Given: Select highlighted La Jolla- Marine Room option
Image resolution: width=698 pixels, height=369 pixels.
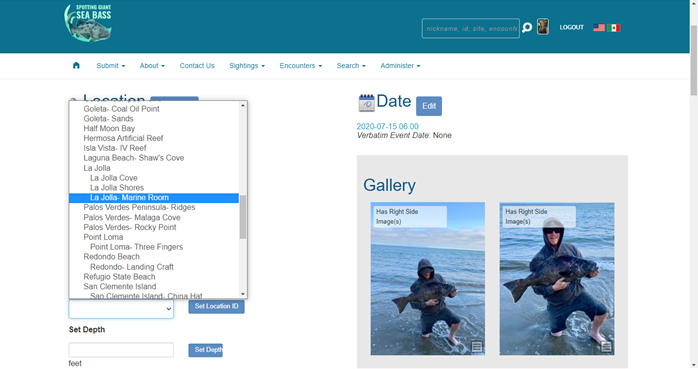Looking at the screenshot, I should coord(154,198).
